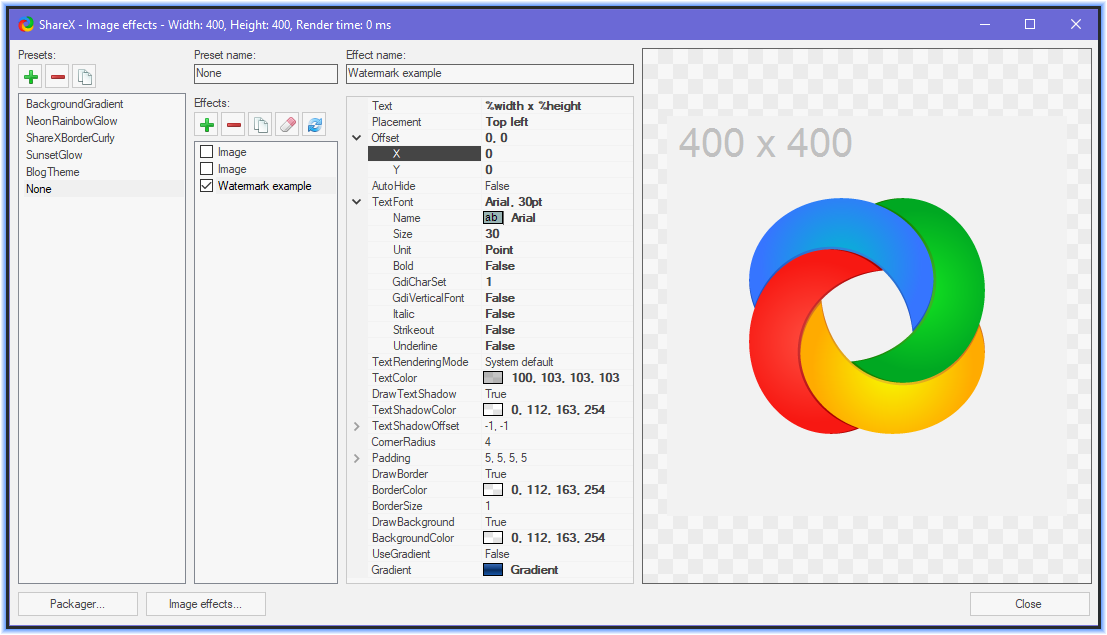Image resolution: width=1107 pixels, height=635 pixels.
Task: Enable the second Image effect checkbox
Action: click(x=207, y=169)
